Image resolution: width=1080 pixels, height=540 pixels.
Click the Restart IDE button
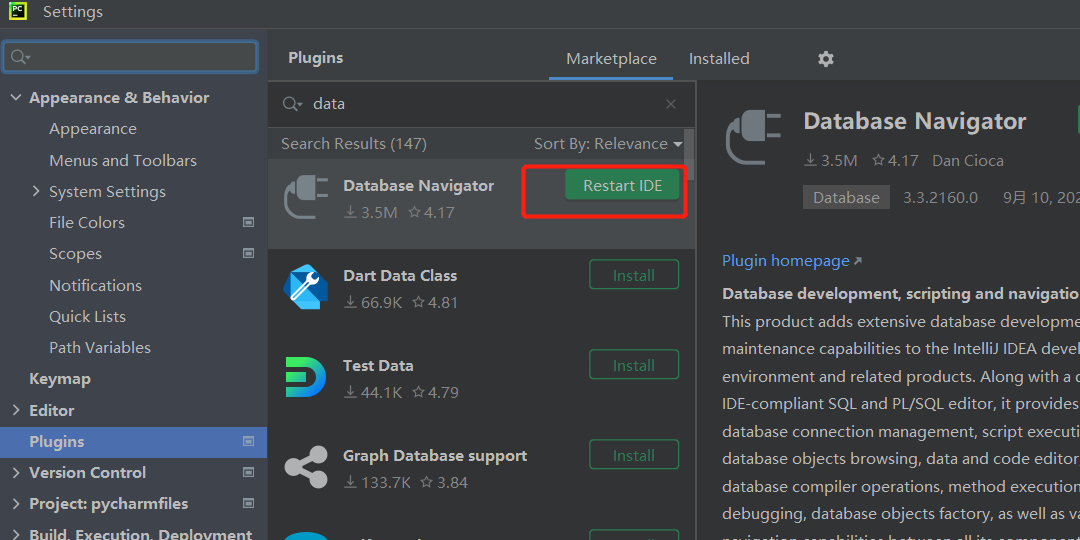click(622, 186)
